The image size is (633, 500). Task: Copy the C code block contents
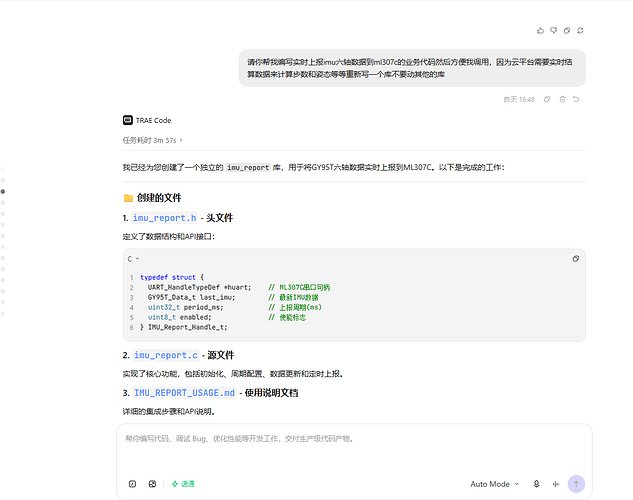(576, 259)
